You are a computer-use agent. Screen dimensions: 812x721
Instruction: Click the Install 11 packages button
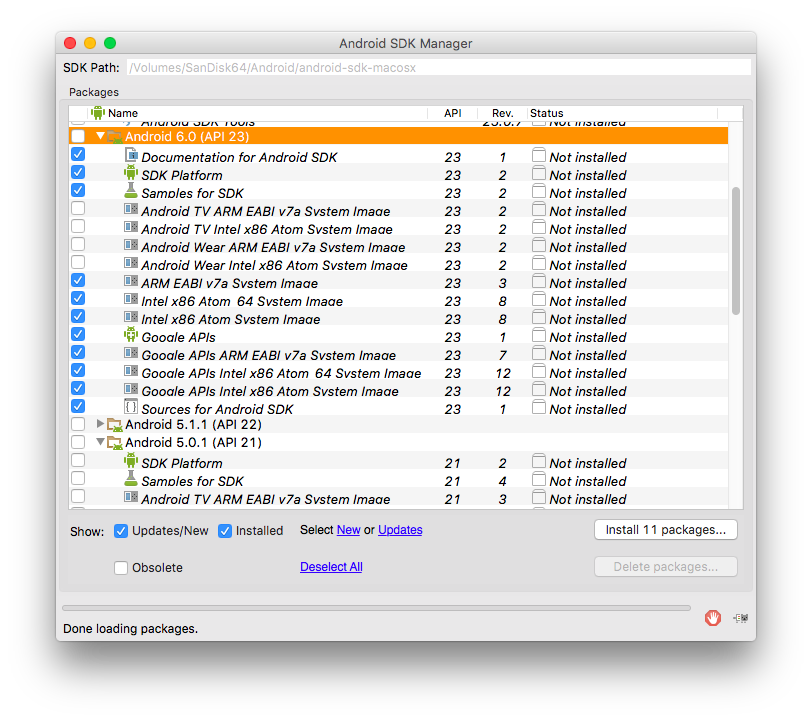(x=665, y=530)
